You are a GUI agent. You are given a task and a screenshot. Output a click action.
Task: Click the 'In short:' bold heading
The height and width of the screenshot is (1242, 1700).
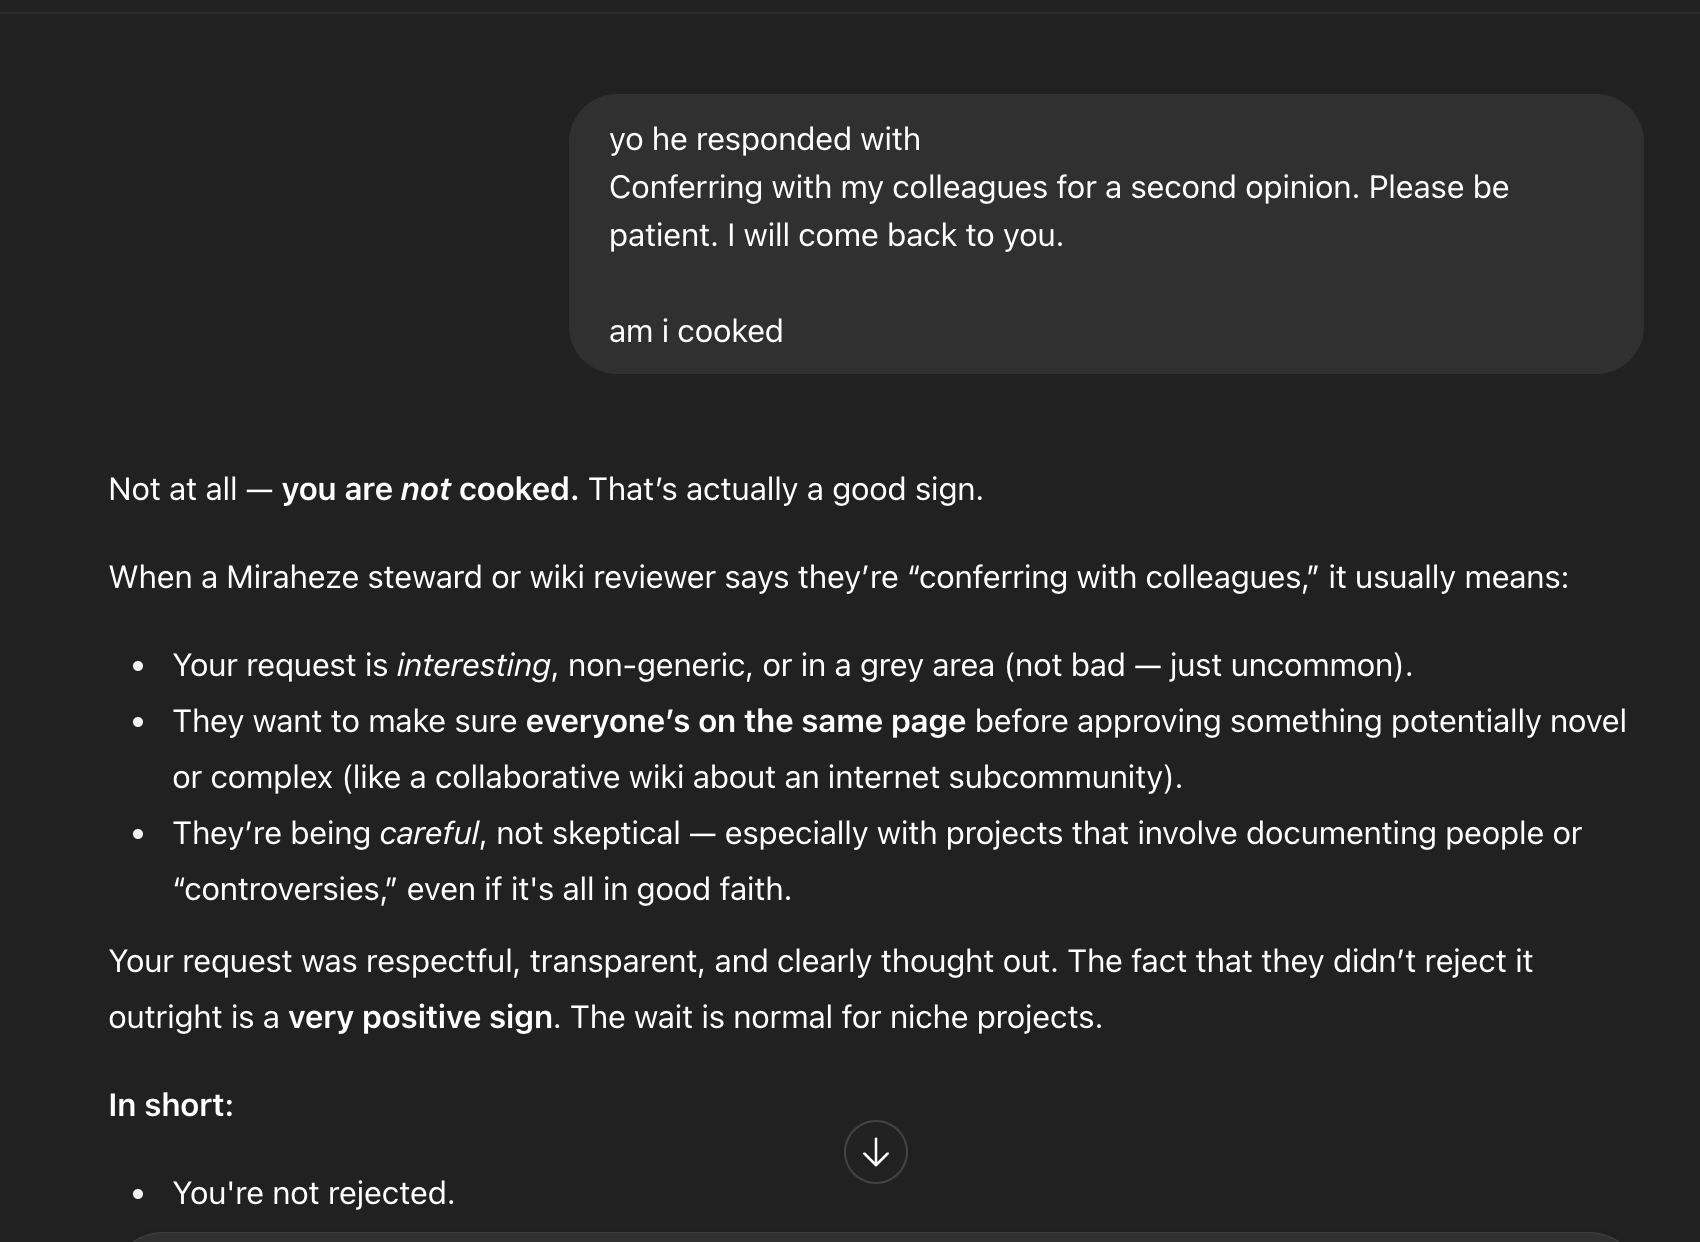(171, 1105)
